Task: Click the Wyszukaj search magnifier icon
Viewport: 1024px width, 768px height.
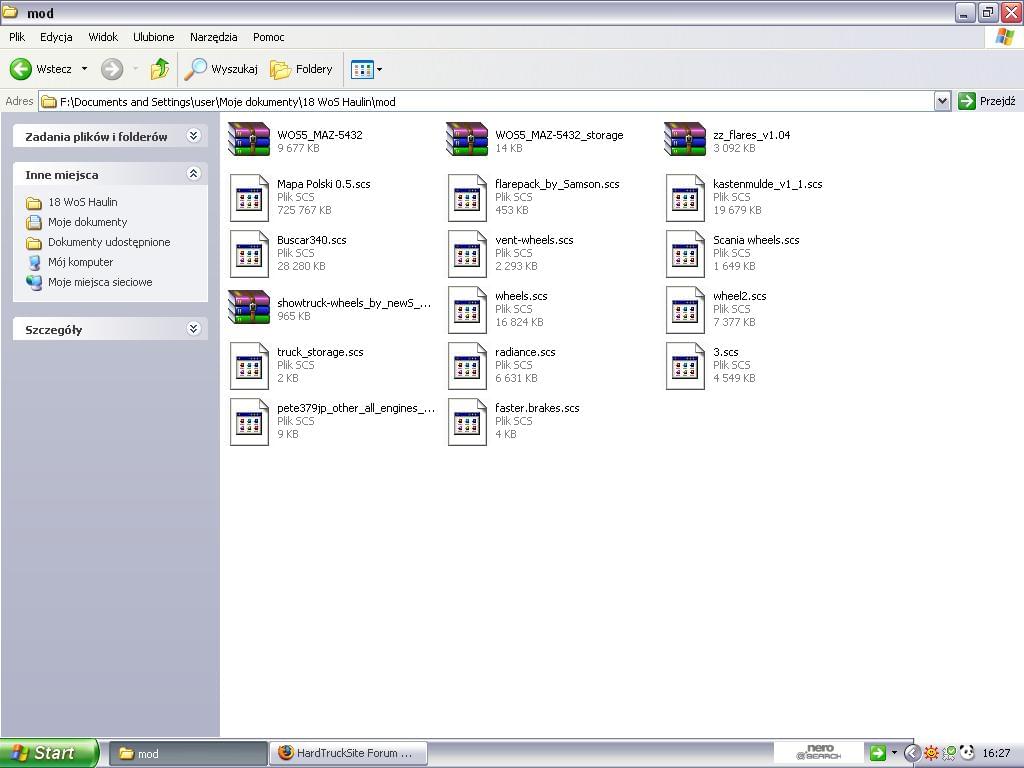Action: click(x=196, y=69)
